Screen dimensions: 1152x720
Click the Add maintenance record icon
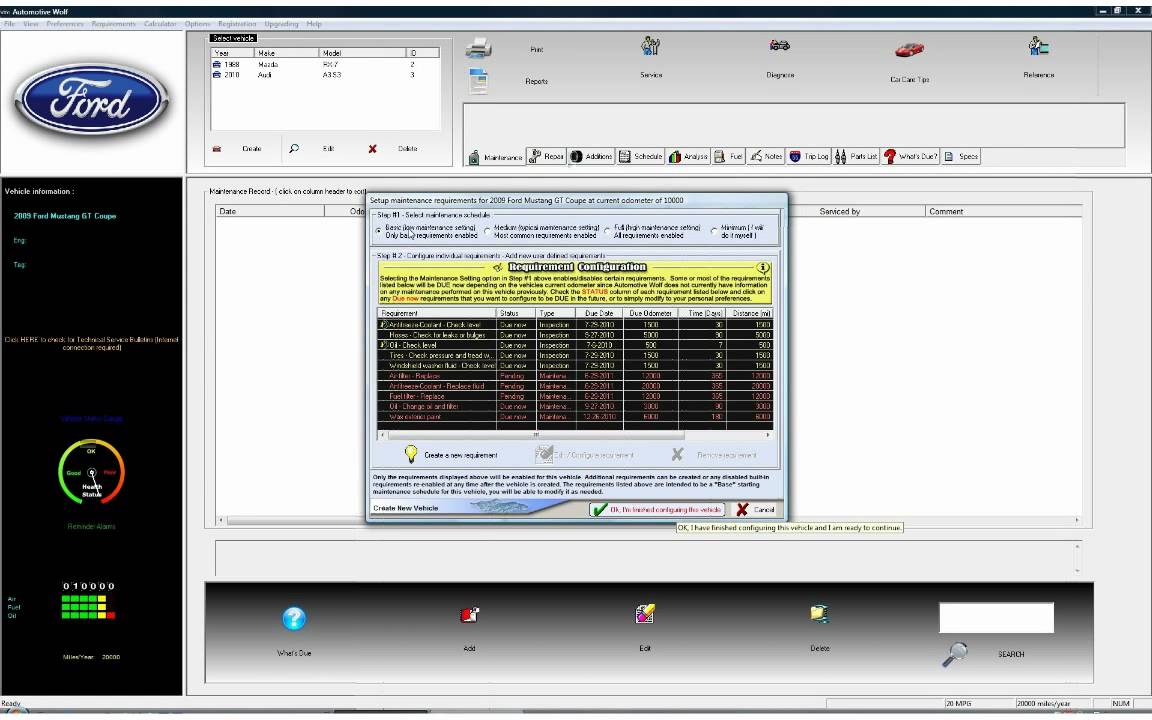(x=469, y=614)
